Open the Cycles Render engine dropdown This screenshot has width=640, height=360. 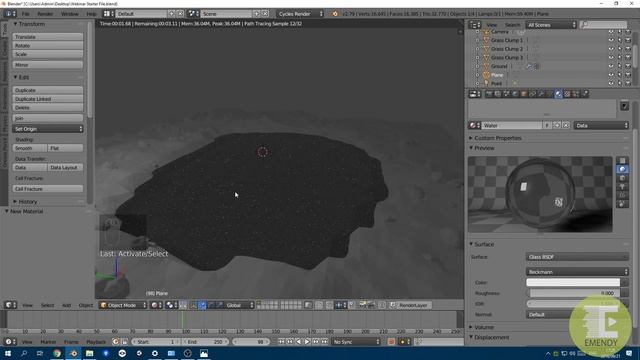[x=300, y=13]
